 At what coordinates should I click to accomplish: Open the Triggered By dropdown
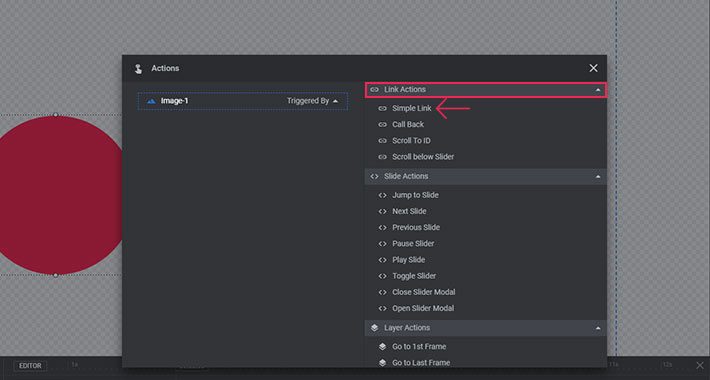312,101
